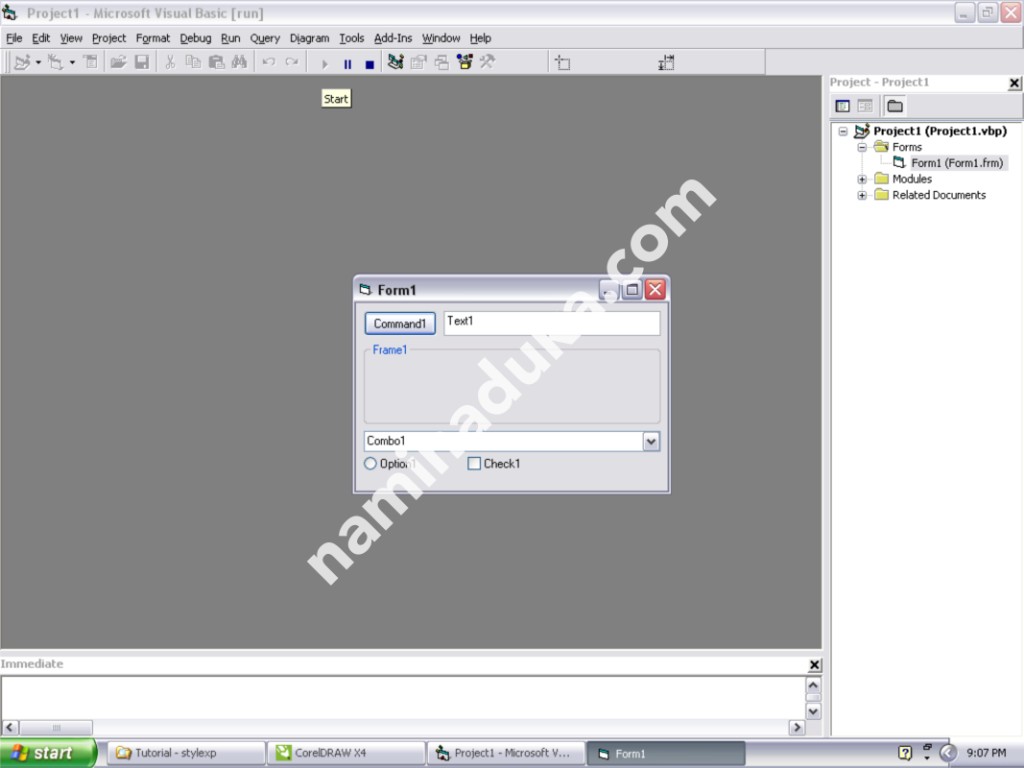Click the Windows Start button

tap(47, 753)
